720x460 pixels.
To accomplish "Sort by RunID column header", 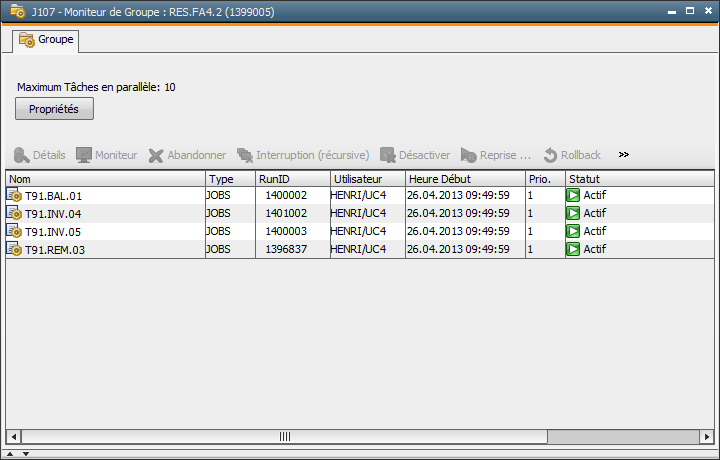I will (x=290, y=178).
